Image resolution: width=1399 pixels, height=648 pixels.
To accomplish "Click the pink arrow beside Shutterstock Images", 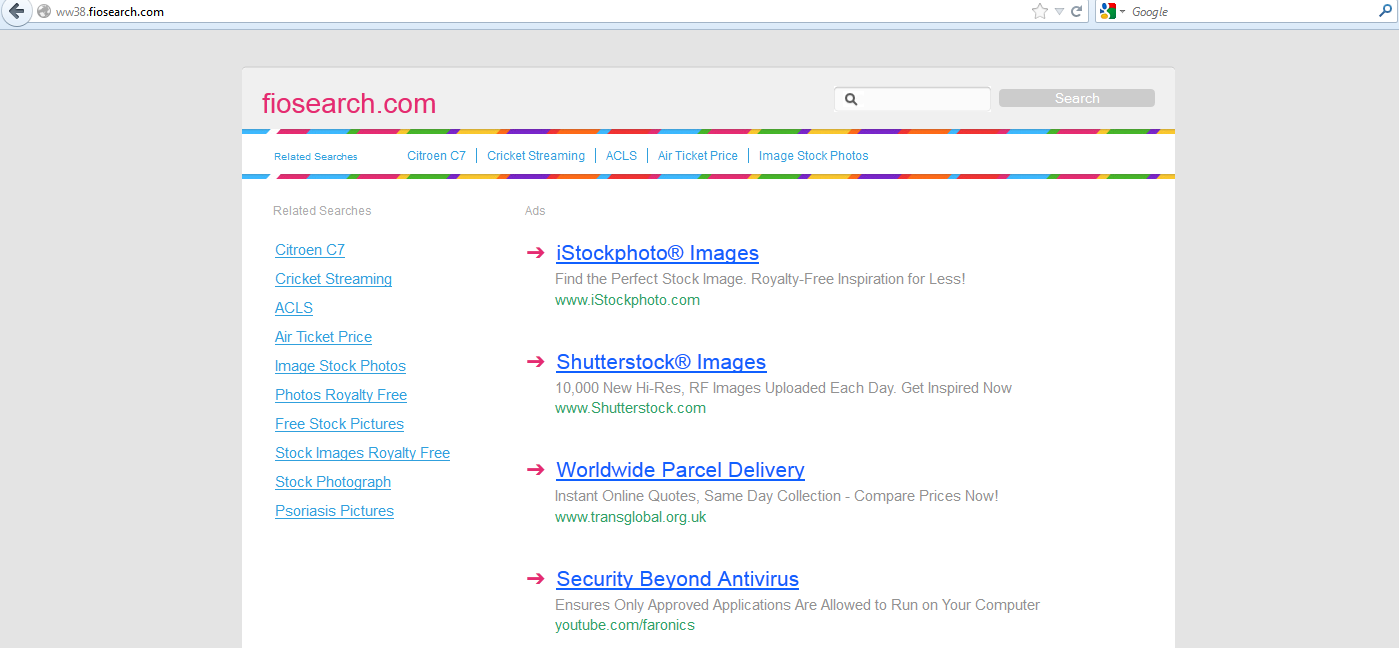I will (x=535, y=361).
